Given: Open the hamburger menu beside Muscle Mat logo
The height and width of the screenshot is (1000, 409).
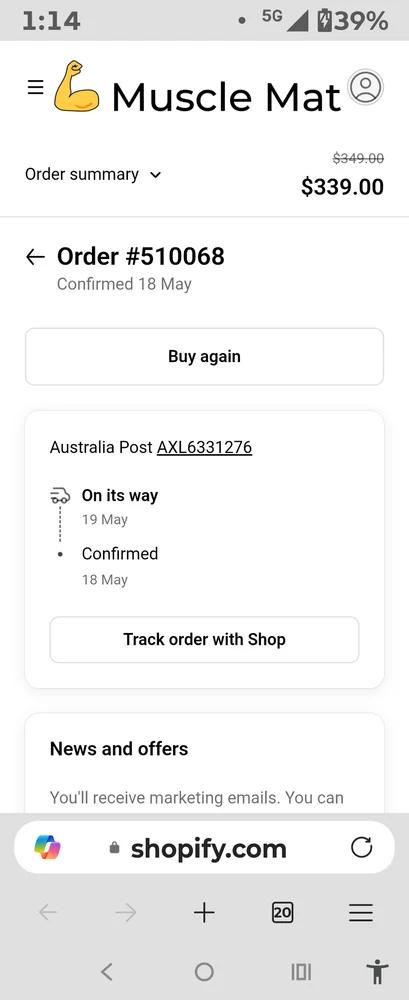Looking at the screenshot, I should pos(36,87).
